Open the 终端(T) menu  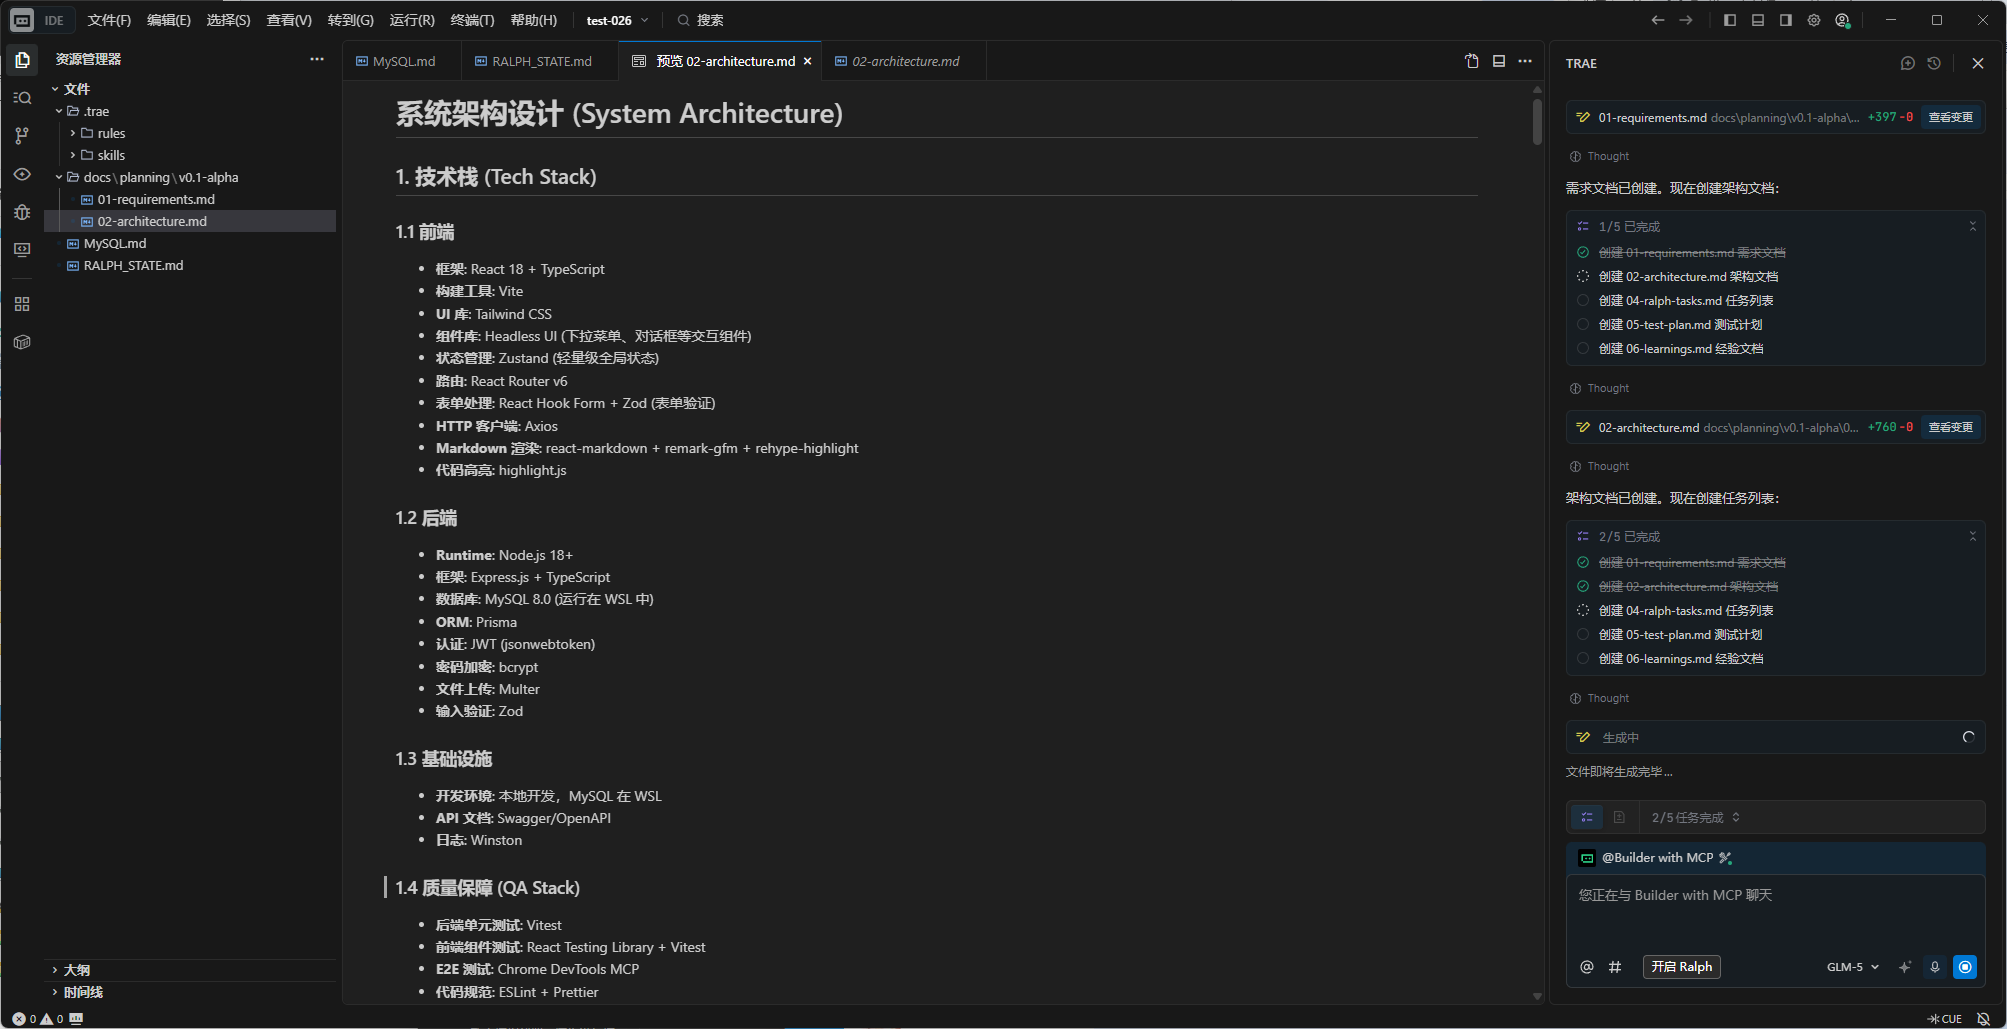click(472, 20)
